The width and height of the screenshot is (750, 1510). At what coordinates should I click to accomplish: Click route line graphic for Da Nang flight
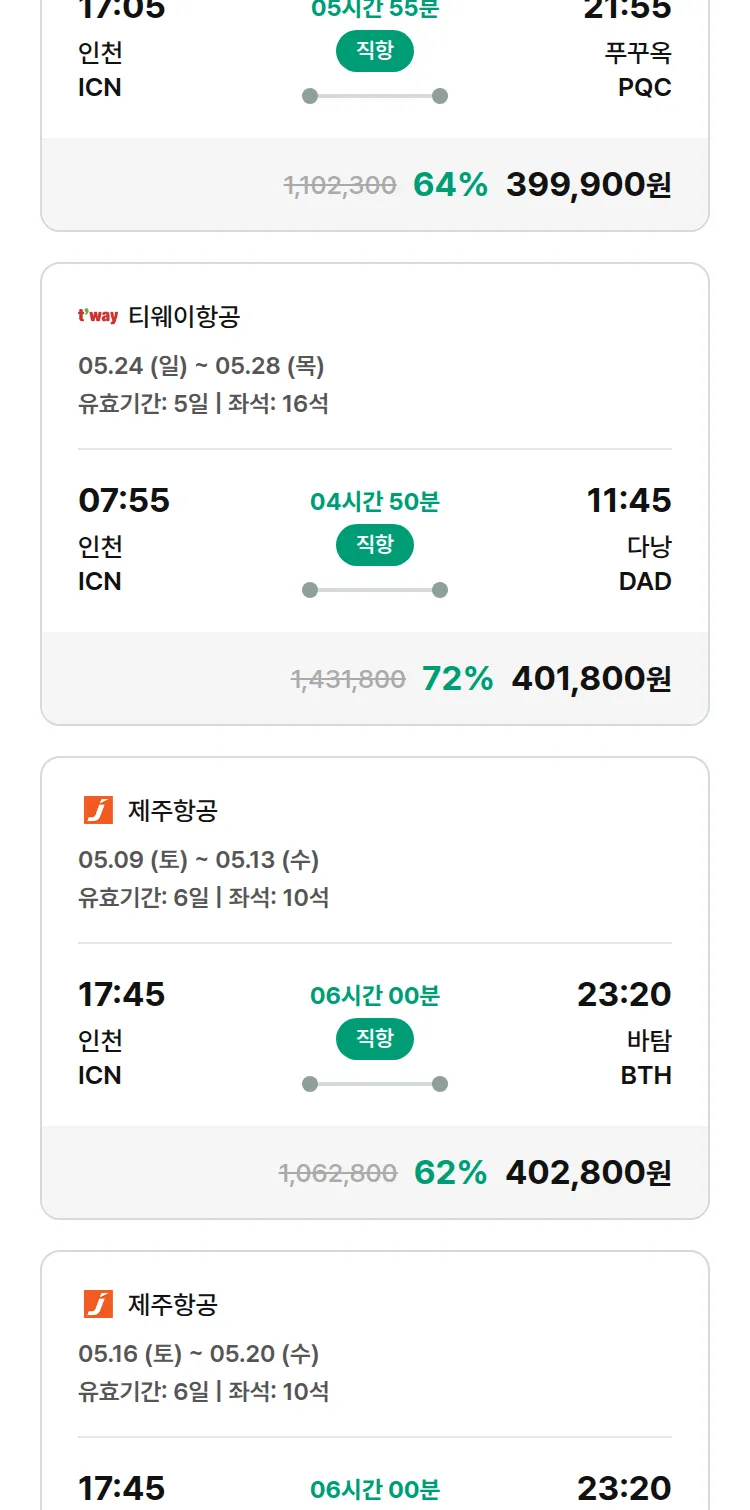coord(375,590)
